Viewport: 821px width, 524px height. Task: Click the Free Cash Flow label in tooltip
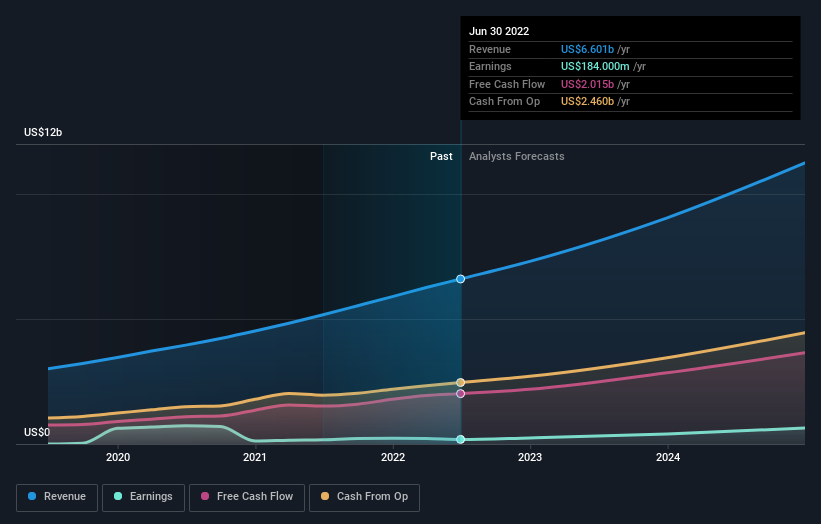click(507, 84)
